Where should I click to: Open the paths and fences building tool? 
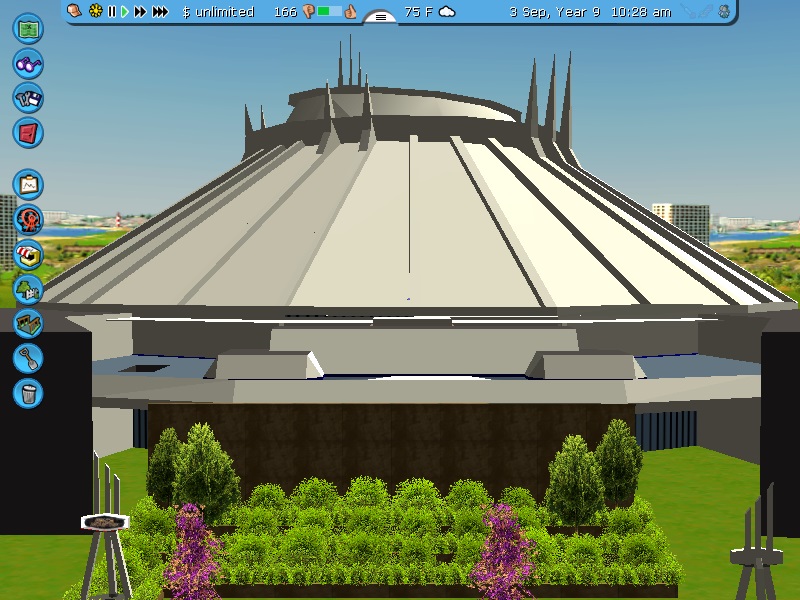pos(28,323)
